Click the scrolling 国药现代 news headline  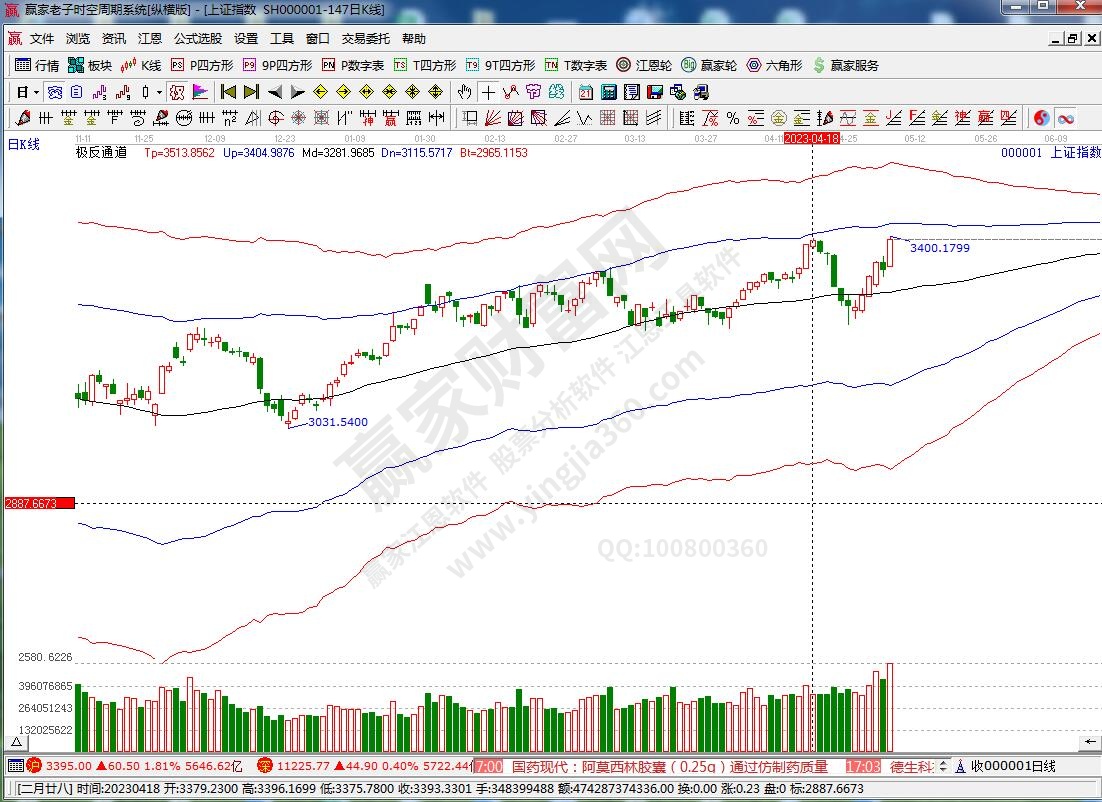(670, 767)
